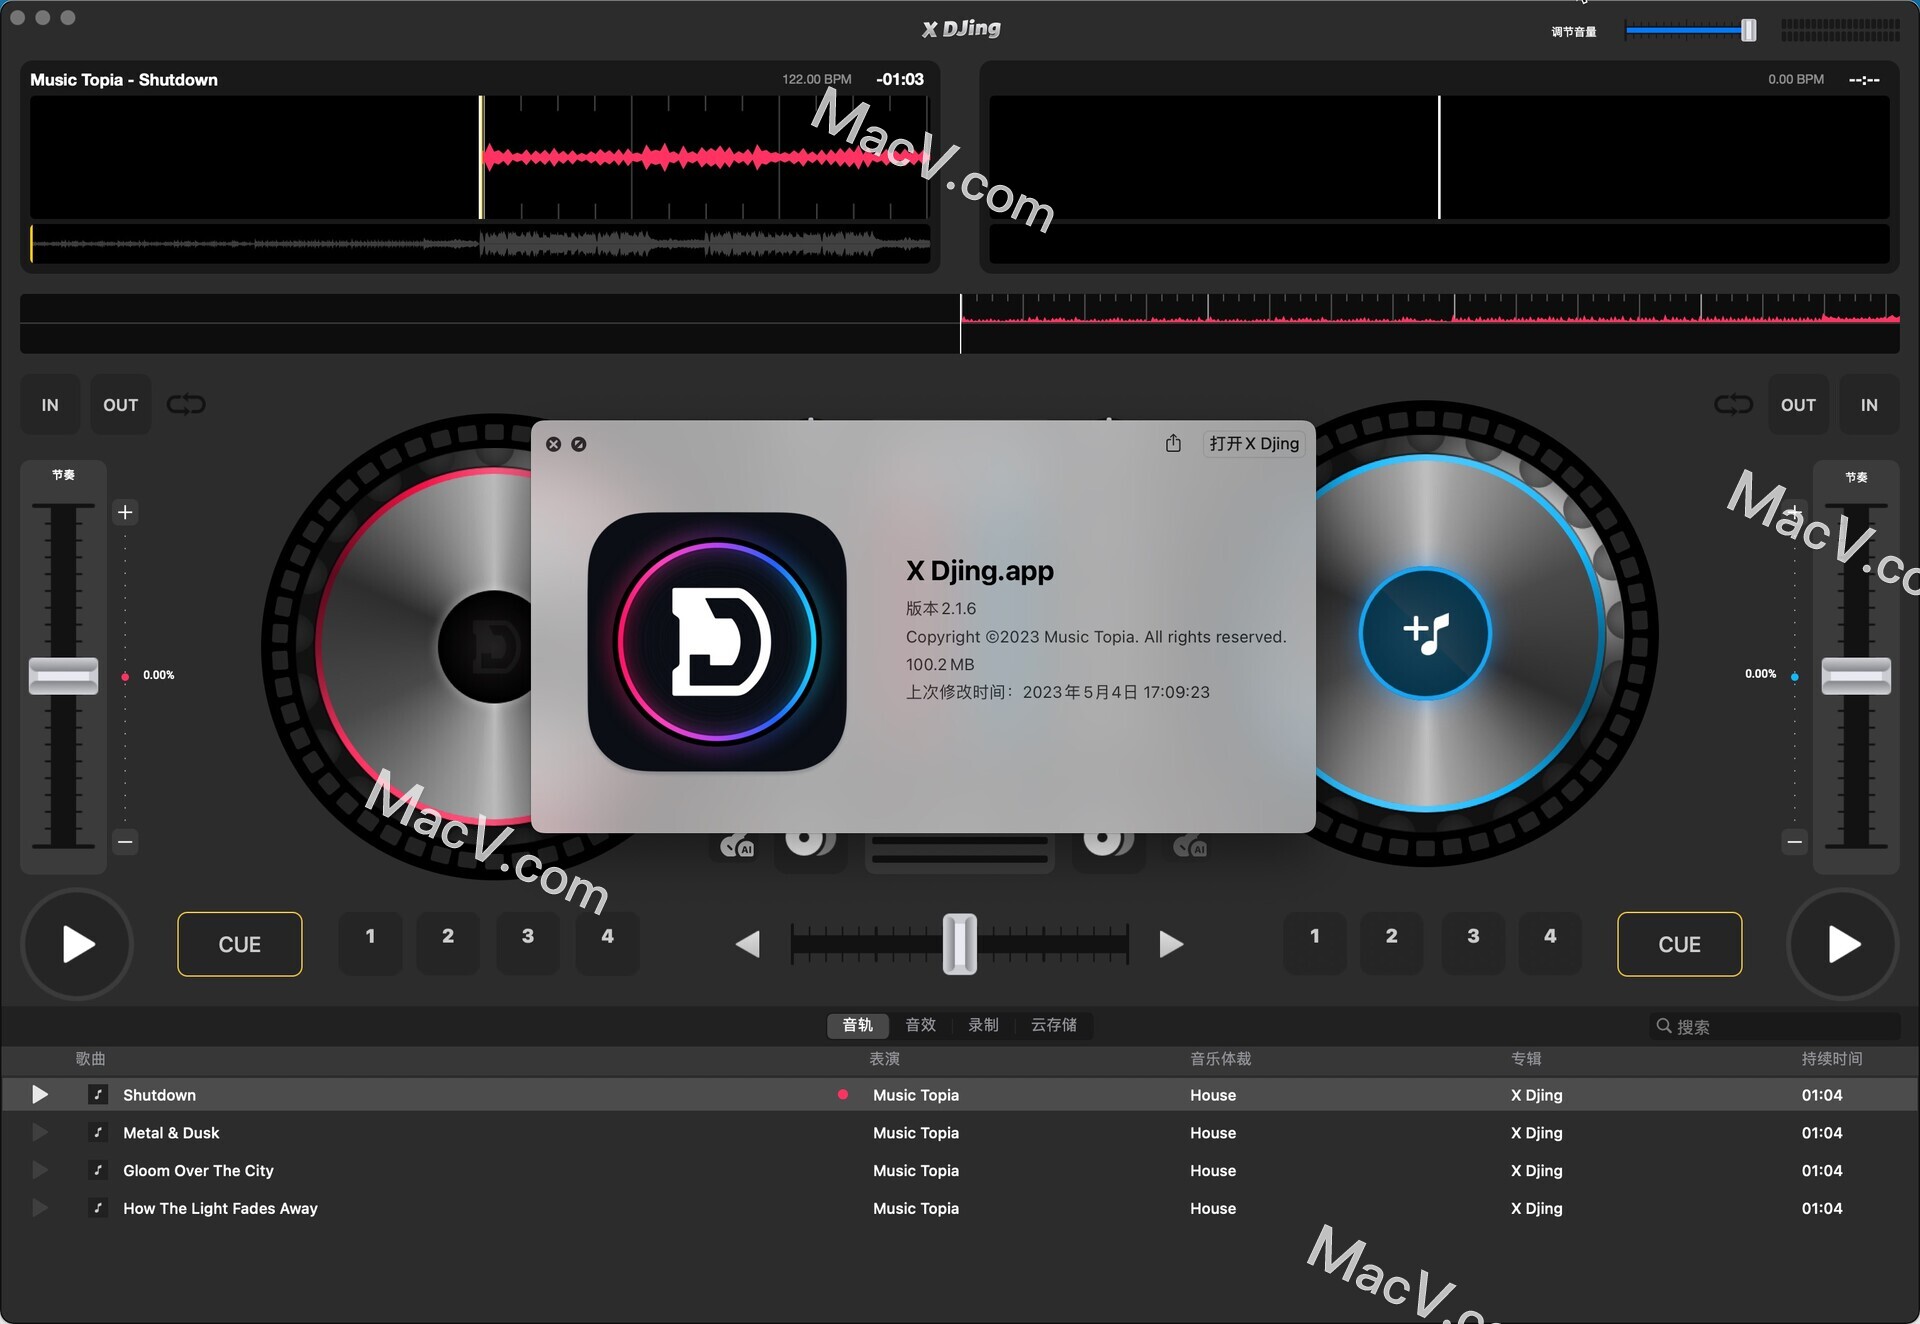The width and height of the screenshot is (1920, 1324).
Task: Select the Gloom Over The City track title
Action: [198, 1170]
